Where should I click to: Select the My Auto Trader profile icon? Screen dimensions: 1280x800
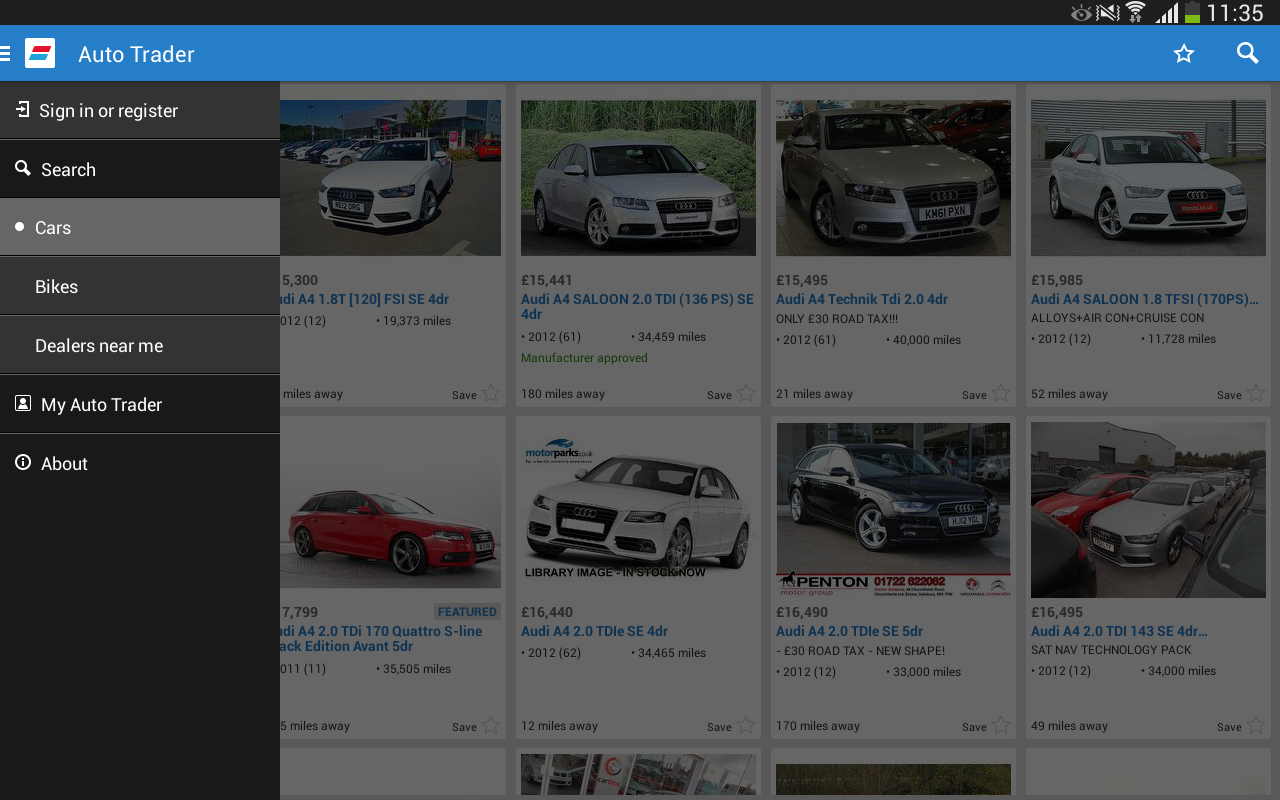(21, 403)
